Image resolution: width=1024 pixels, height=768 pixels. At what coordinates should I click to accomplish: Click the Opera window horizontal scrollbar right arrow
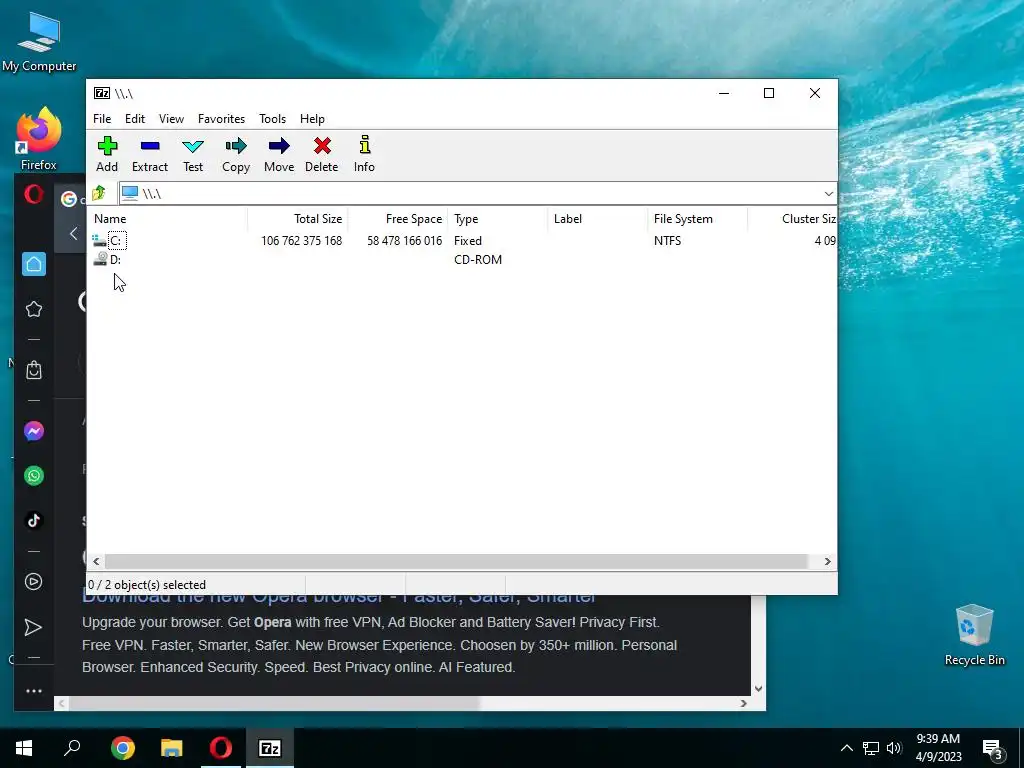pyautogui.click(x=743, y=703)
